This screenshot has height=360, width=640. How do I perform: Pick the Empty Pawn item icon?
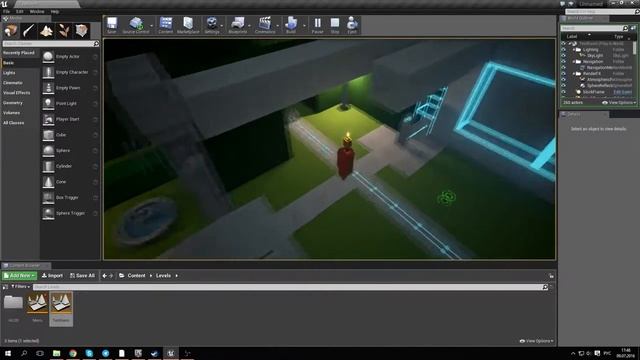tap(48, 88)
